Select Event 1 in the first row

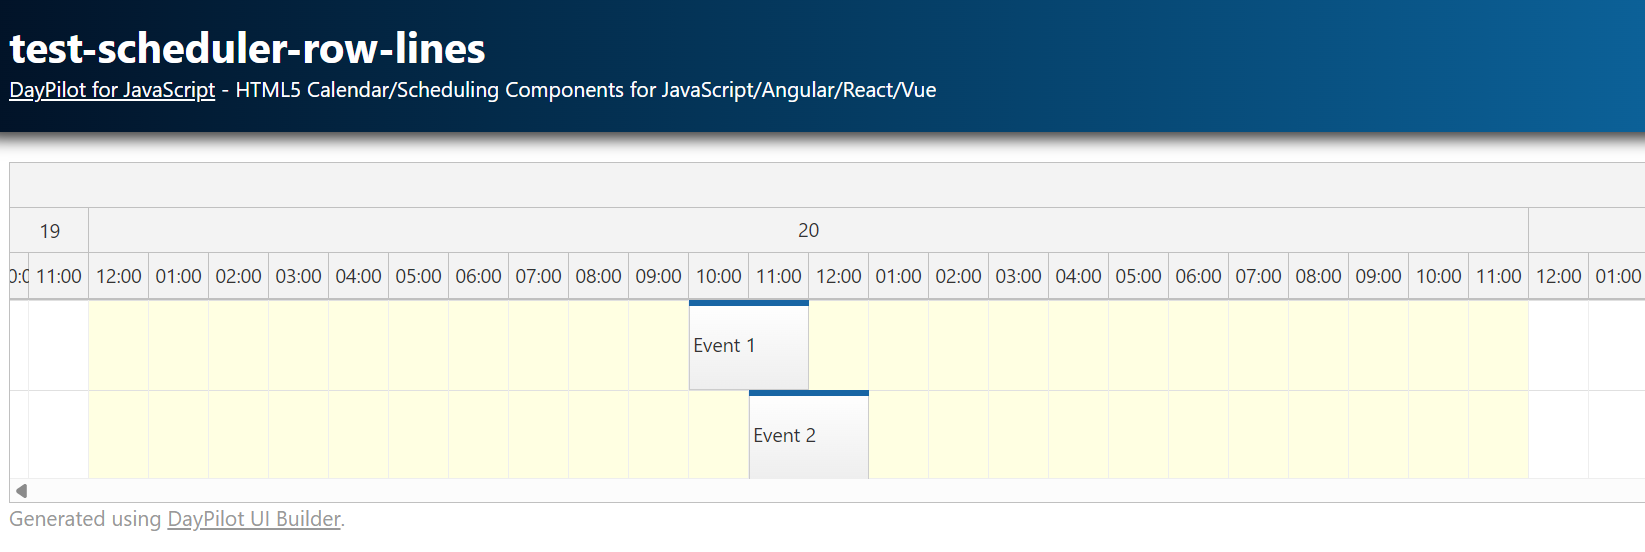click(748, 347)
